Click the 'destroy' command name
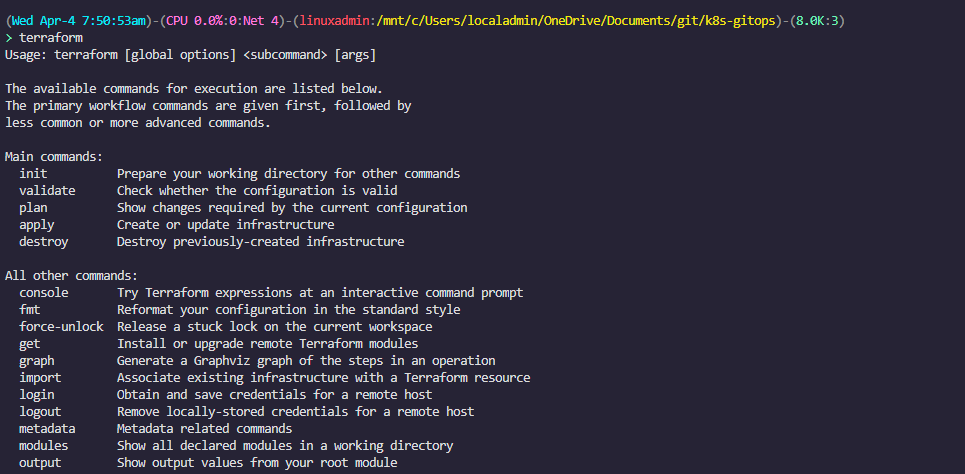This screenshot has width=965, height=474. 44,241
